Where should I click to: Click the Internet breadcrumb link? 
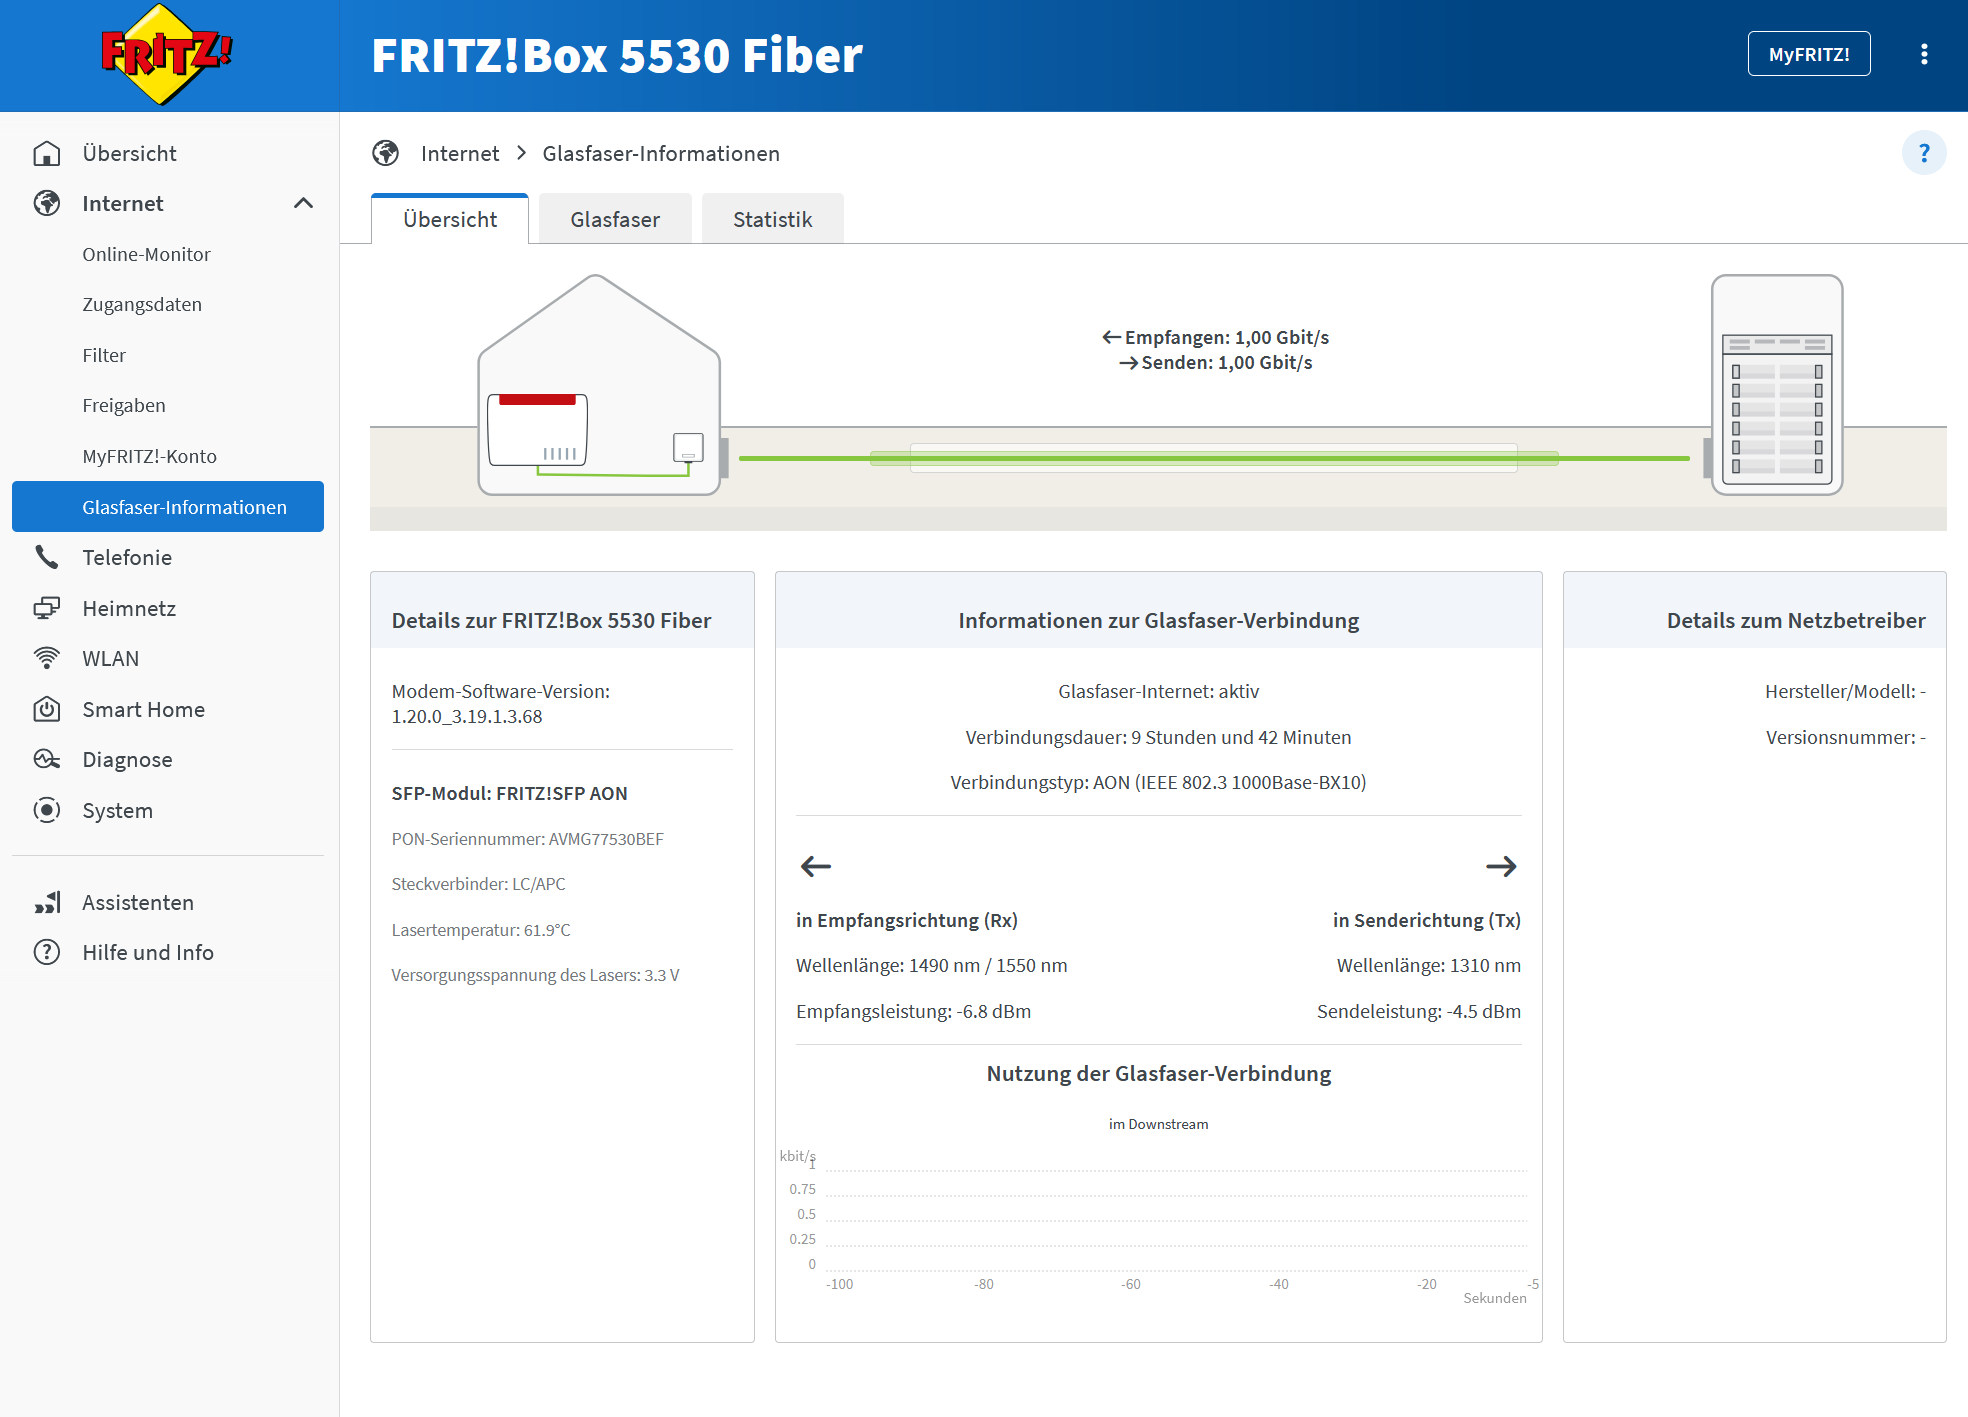click(x=460, y=153)
